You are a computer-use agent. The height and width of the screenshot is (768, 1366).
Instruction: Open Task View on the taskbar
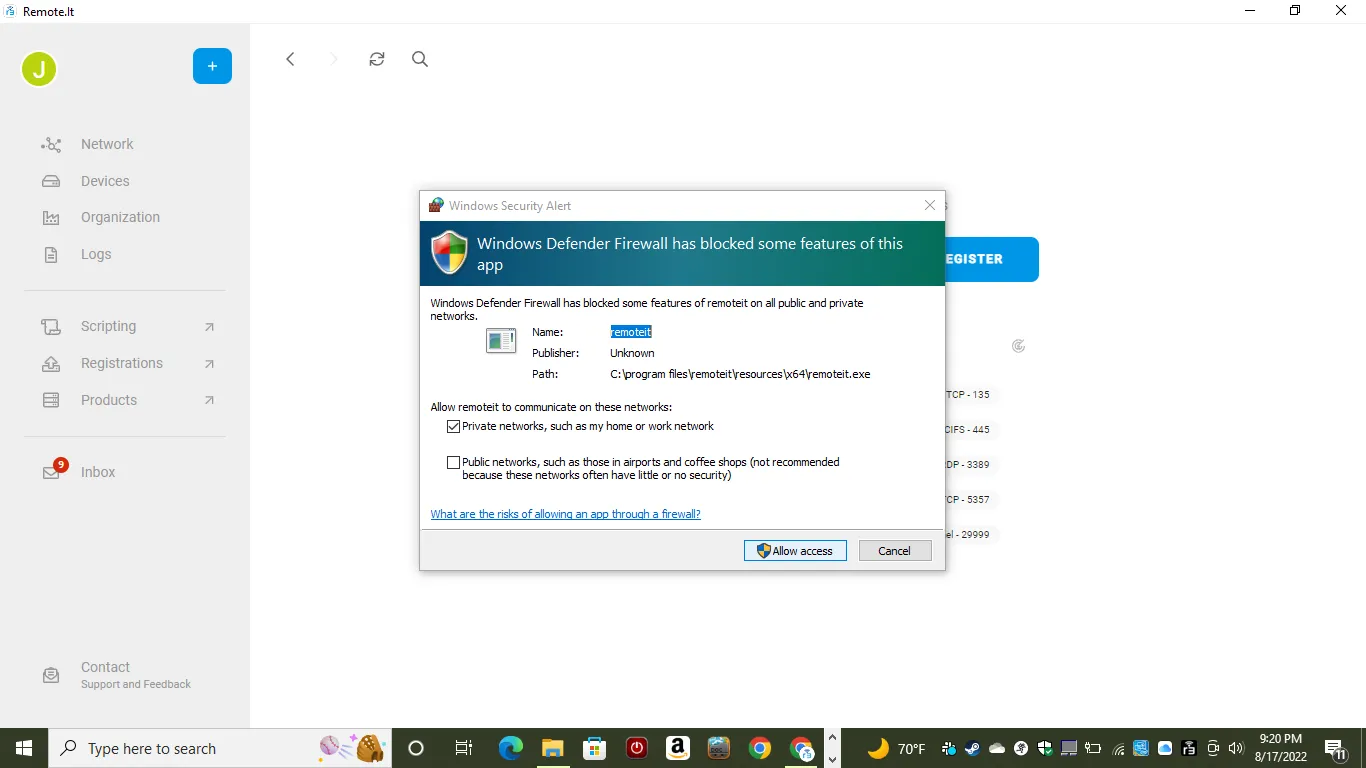tap(463, 748)
